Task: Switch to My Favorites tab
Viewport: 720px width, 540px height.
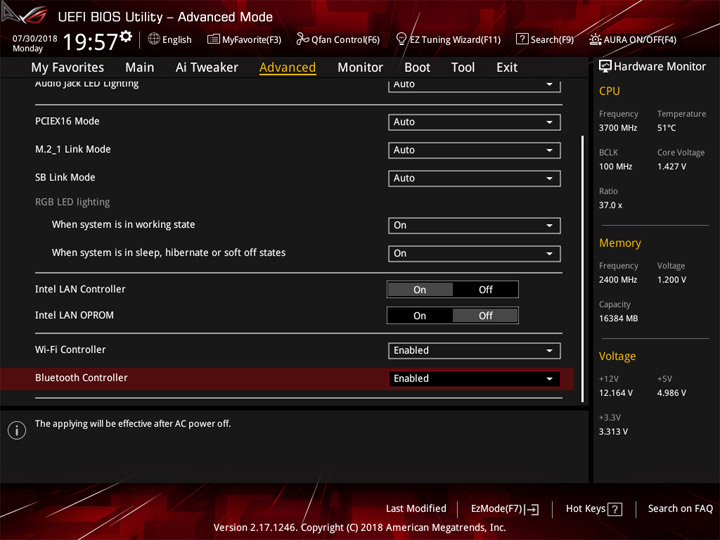Action: (68, 68)
